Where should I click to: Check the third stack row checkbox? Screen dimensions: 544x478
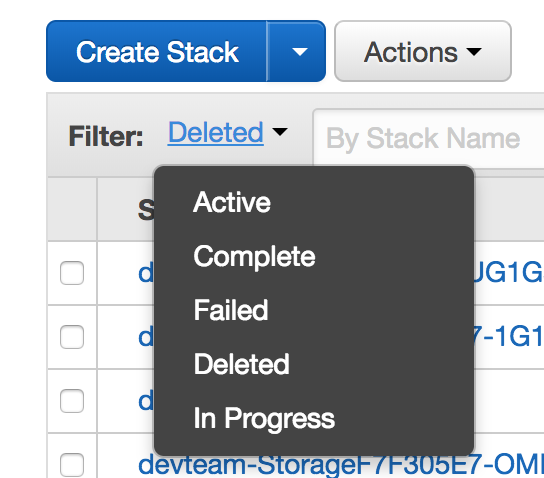click(x=72, y=401)
